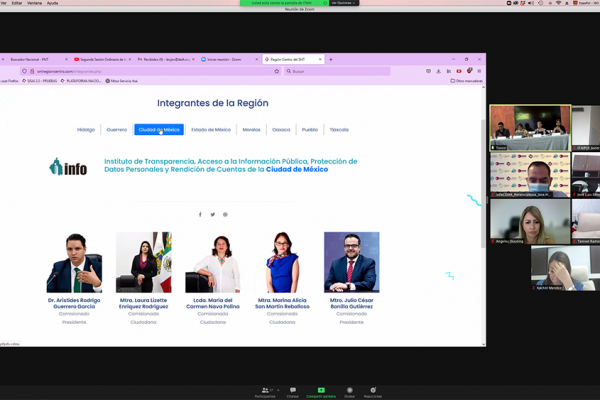This screenshot has width=600, height=400.
Task: Click the Buscar search field
Action: click(337, 71)
